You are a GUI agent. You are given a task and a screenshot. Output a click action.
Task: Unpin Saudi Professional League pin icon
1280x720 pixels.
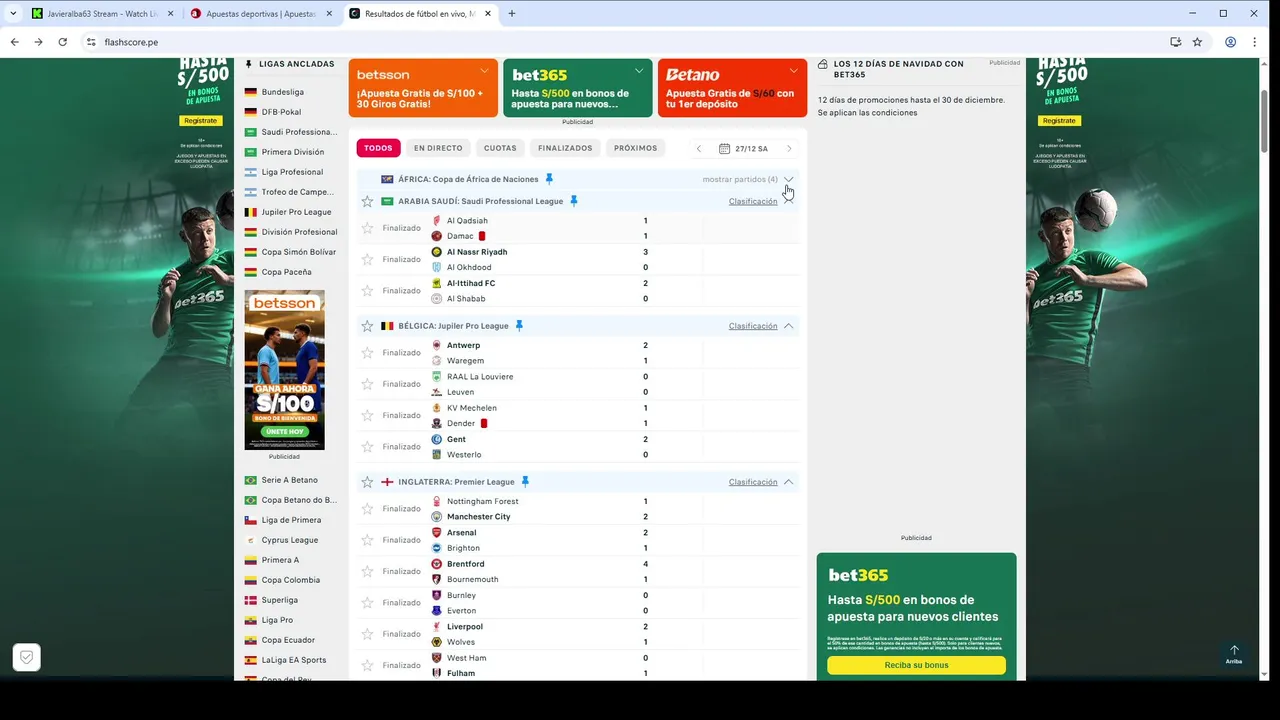point(574,201)
